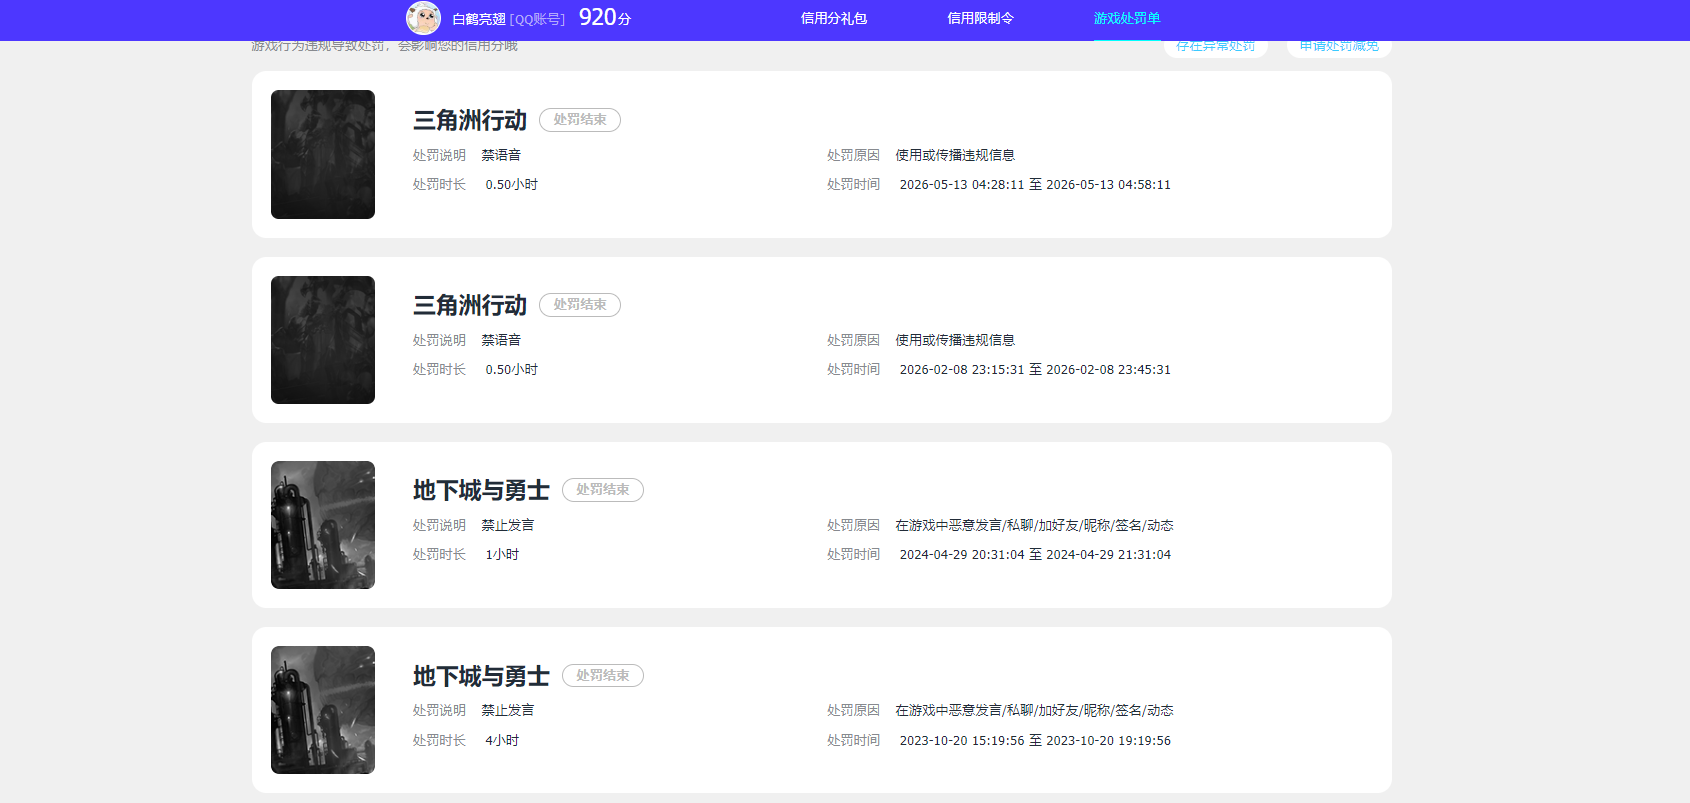Click 在游戏中恶意发言 reason in 2024-04-29 record

pyautogui.click(x=1034, y=525)
